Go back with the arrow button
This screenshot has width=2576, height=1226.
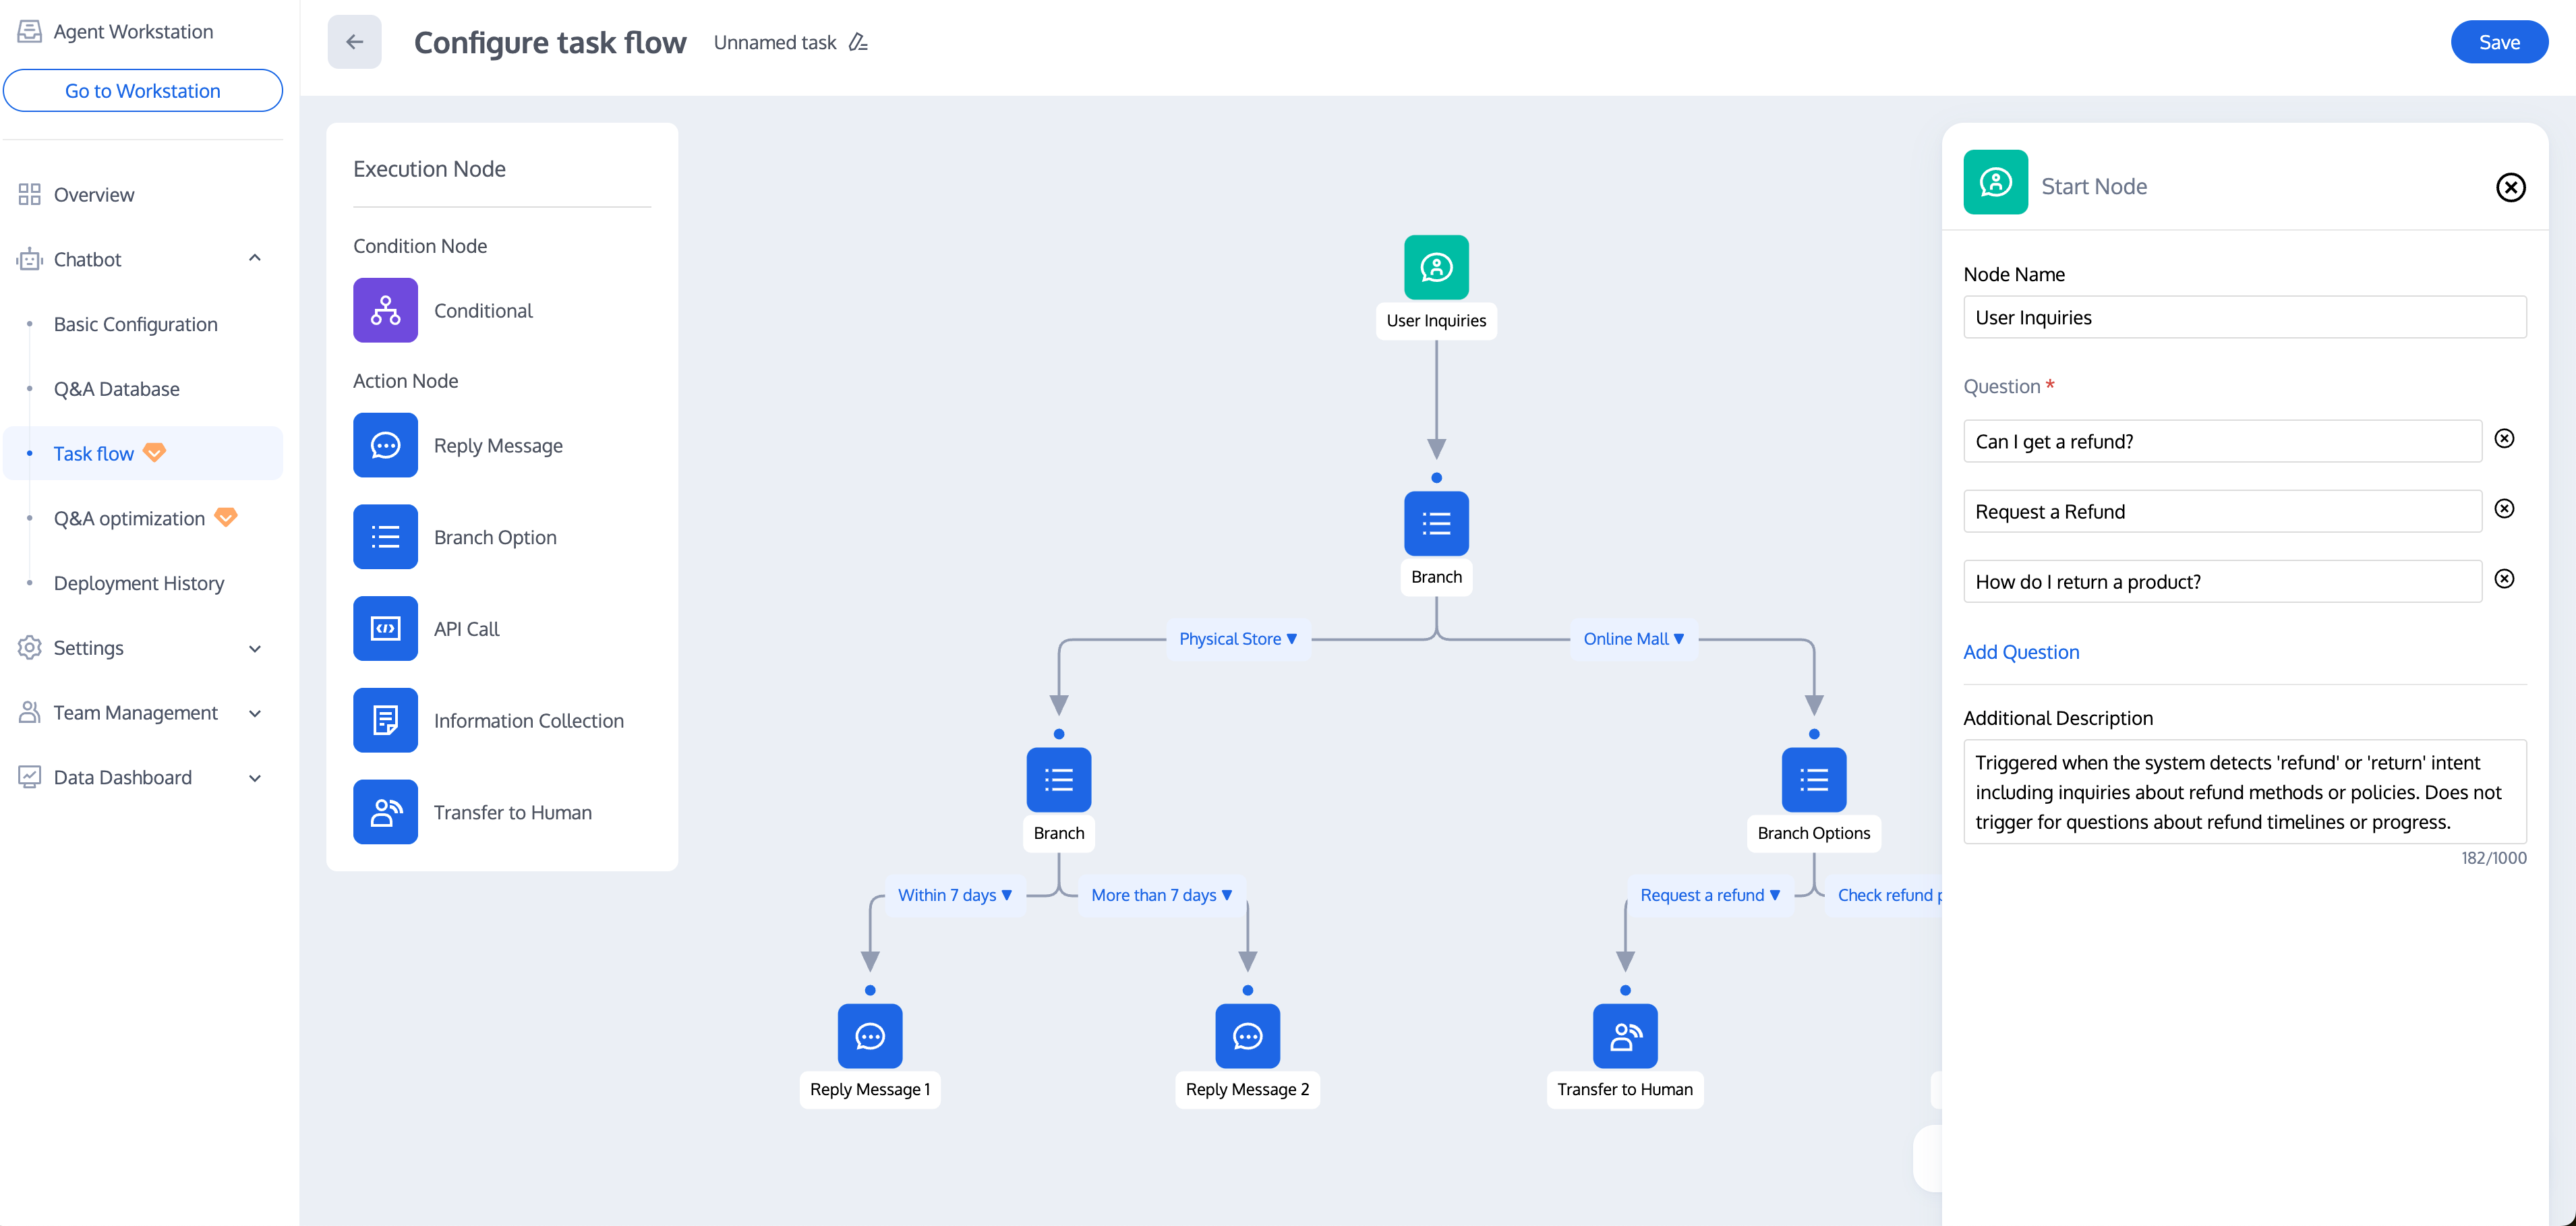(x=354, y=42)
